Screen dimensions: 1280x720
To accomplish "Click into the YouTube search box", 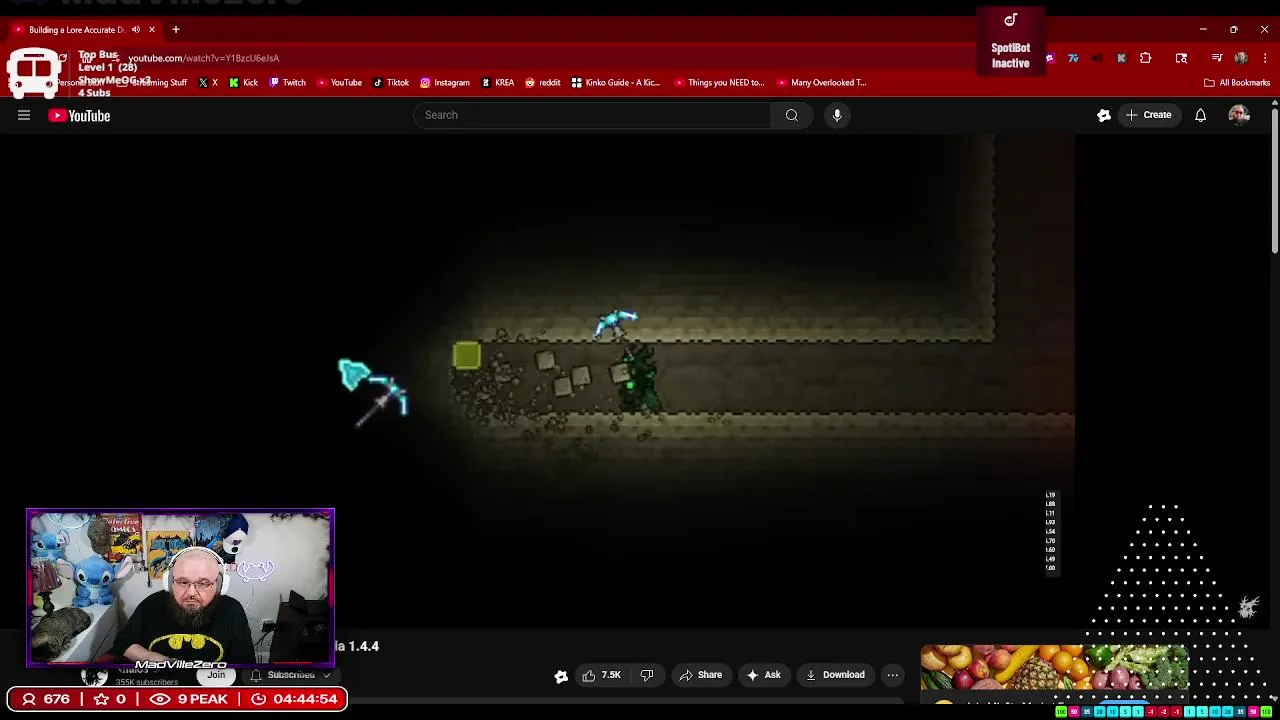I will point(592,115).
